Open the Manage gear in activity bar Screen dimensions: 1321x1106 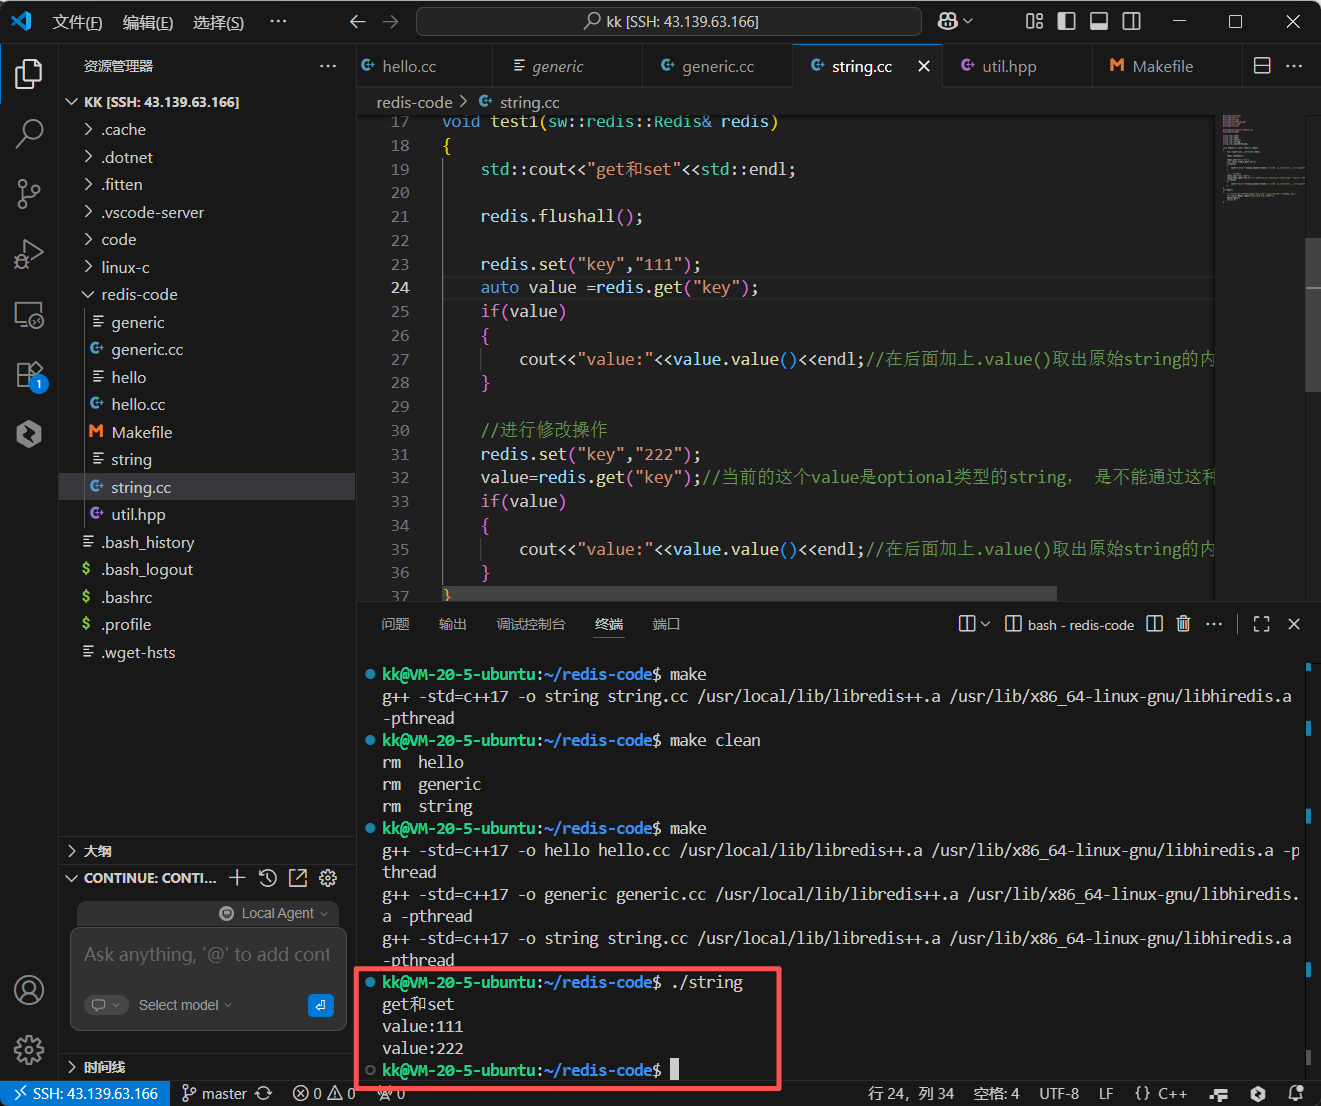(29, 1049)
